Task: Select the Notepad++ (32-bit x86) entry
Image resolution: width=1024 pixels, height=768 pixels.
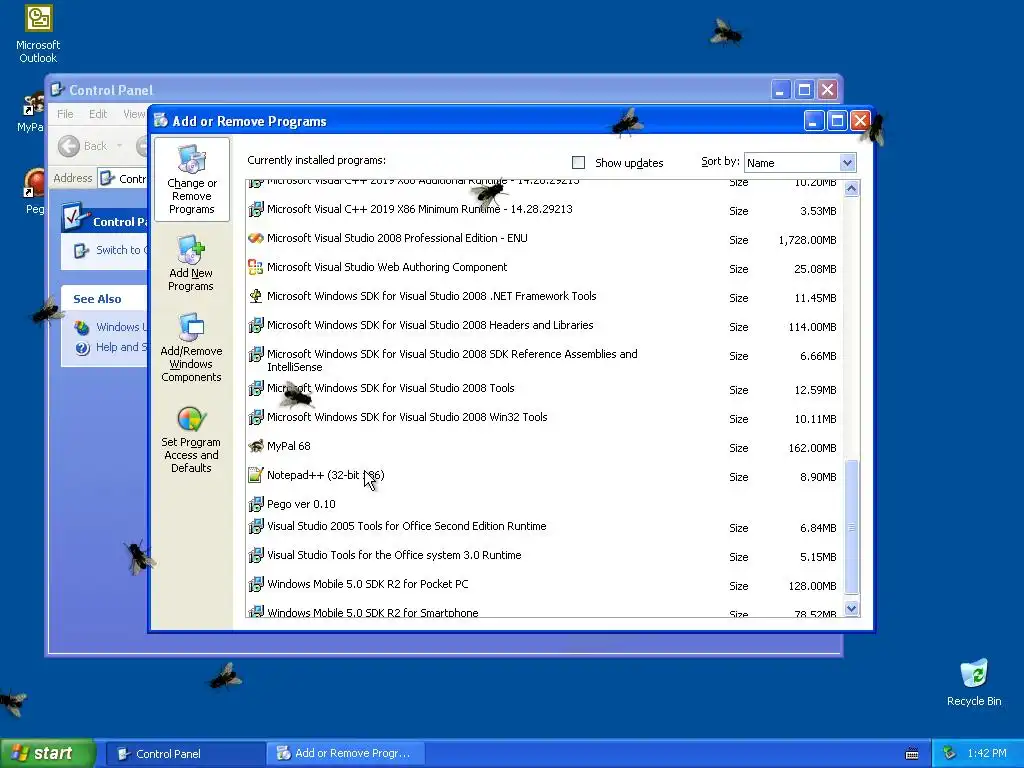Action: [x=325, y=475]
